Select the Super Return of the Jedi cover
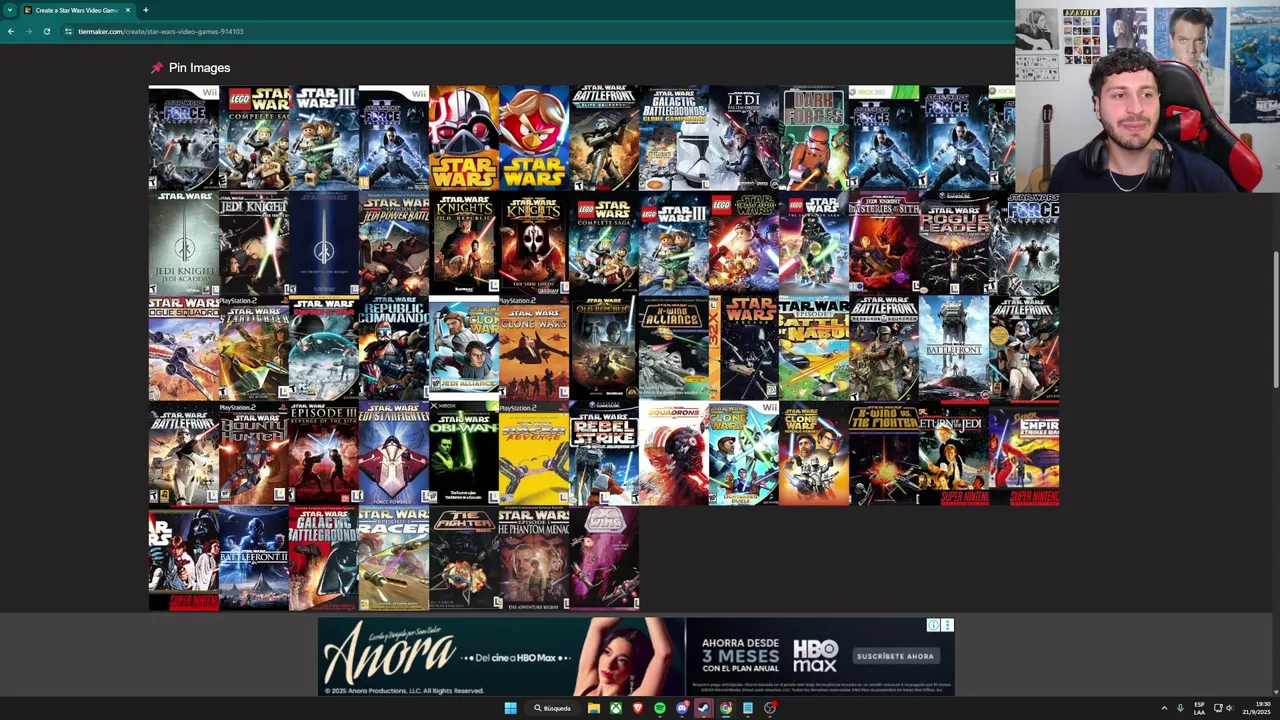The image size is (1280, 720). pos(954,453)
